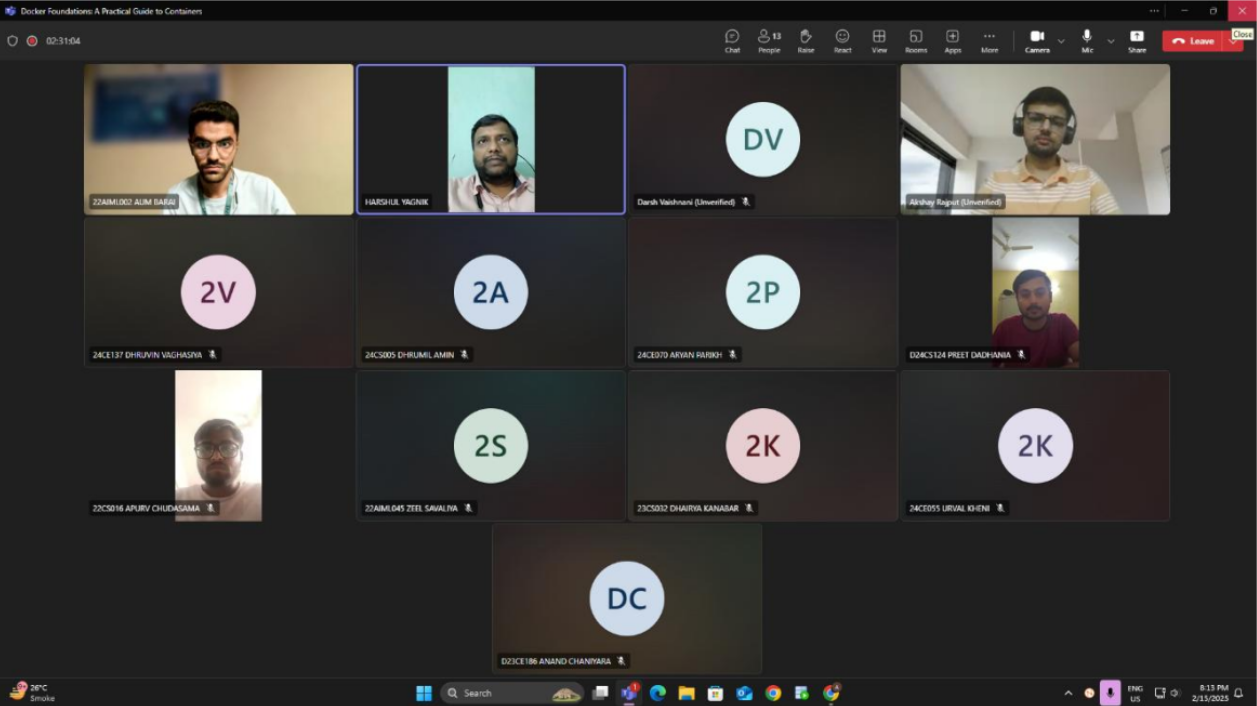The image size is (1257, 706).
Task: Open the View layout options
Action: click(879, 40)
